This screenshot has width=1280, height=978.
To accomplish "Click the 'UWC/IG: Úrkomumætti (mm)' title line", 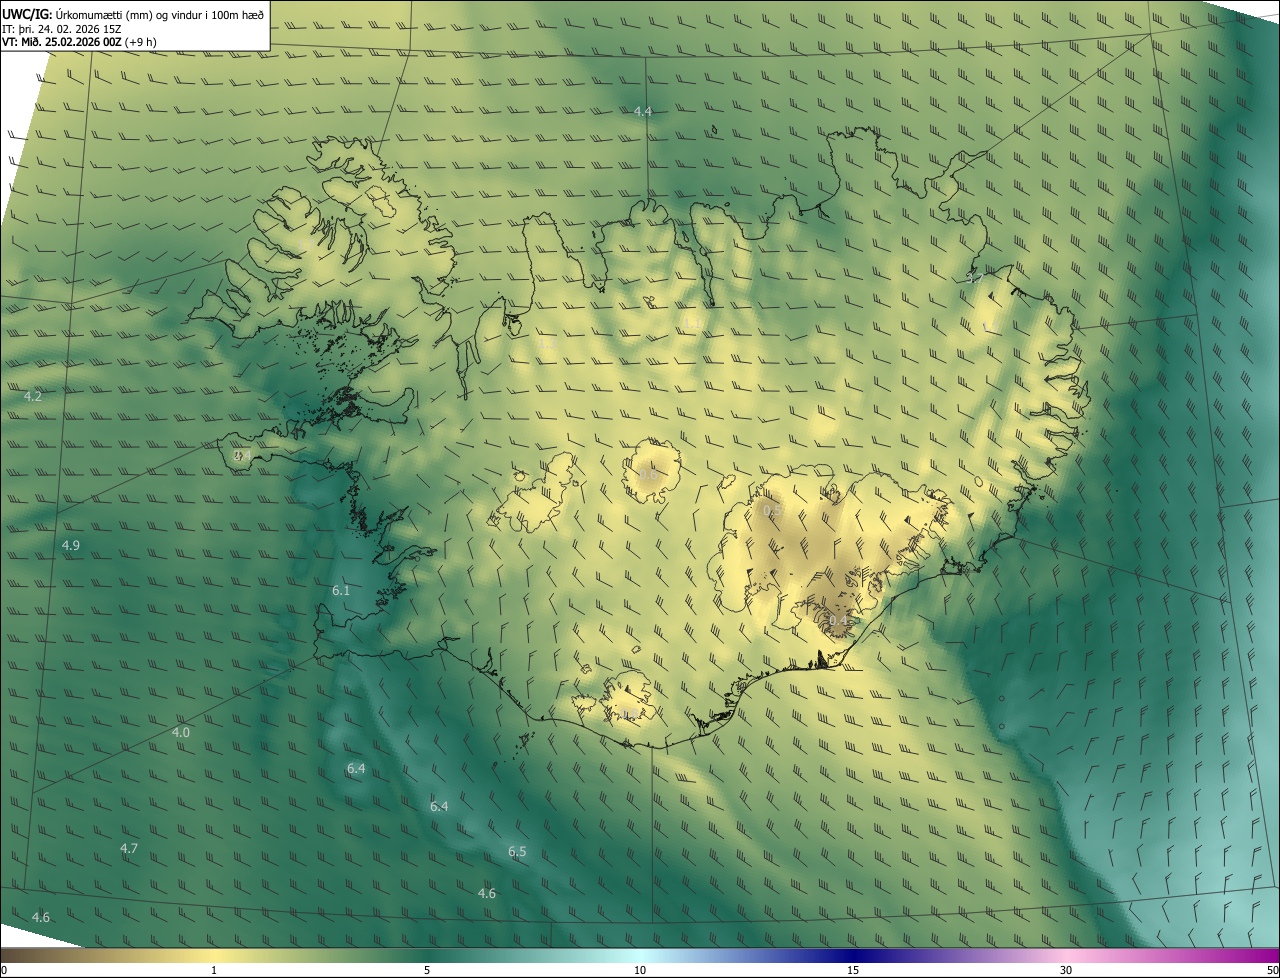I will (132, 14).
